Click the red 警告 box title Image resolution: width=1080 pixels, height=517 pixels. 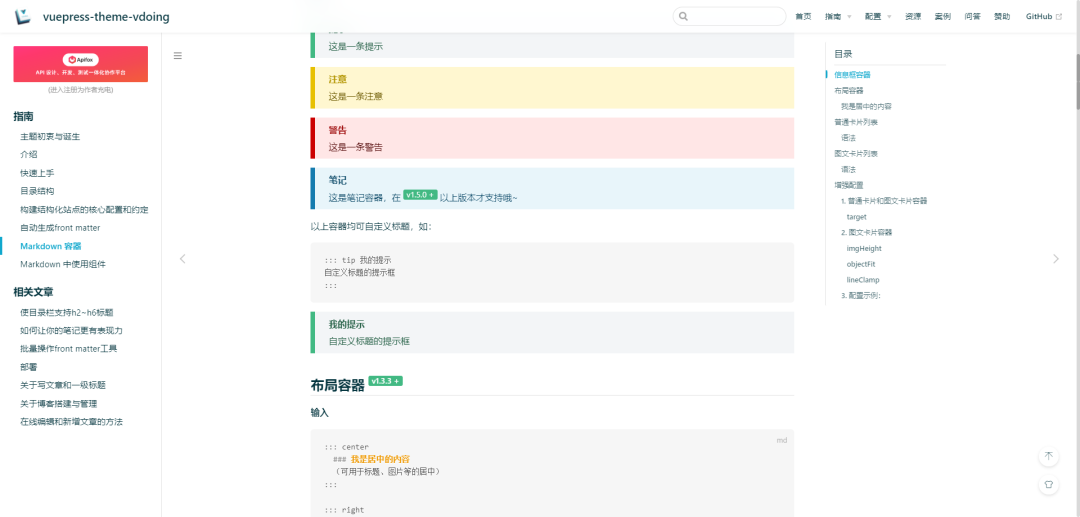pyautogui.click(x=338, y=130)
